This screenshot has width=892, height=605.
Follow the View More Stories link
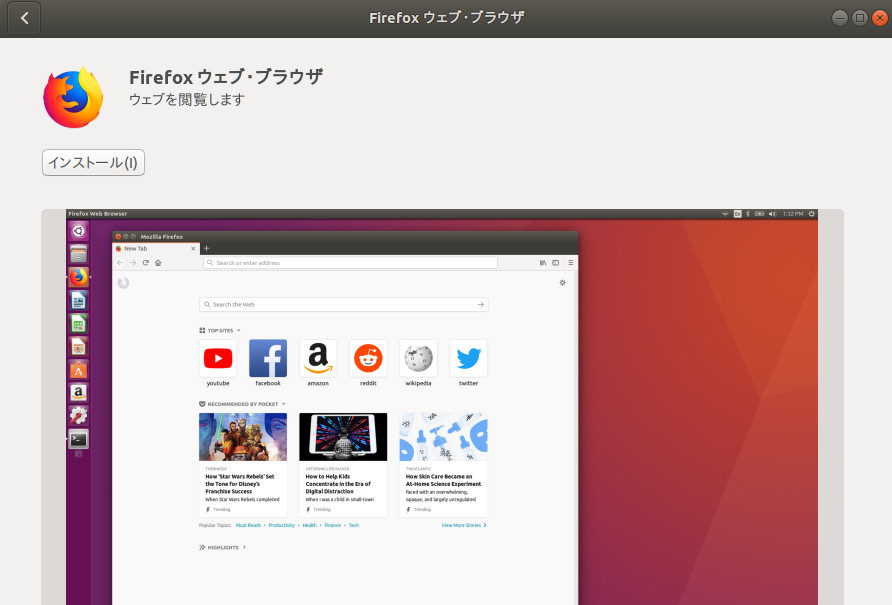tap(461, 525)
